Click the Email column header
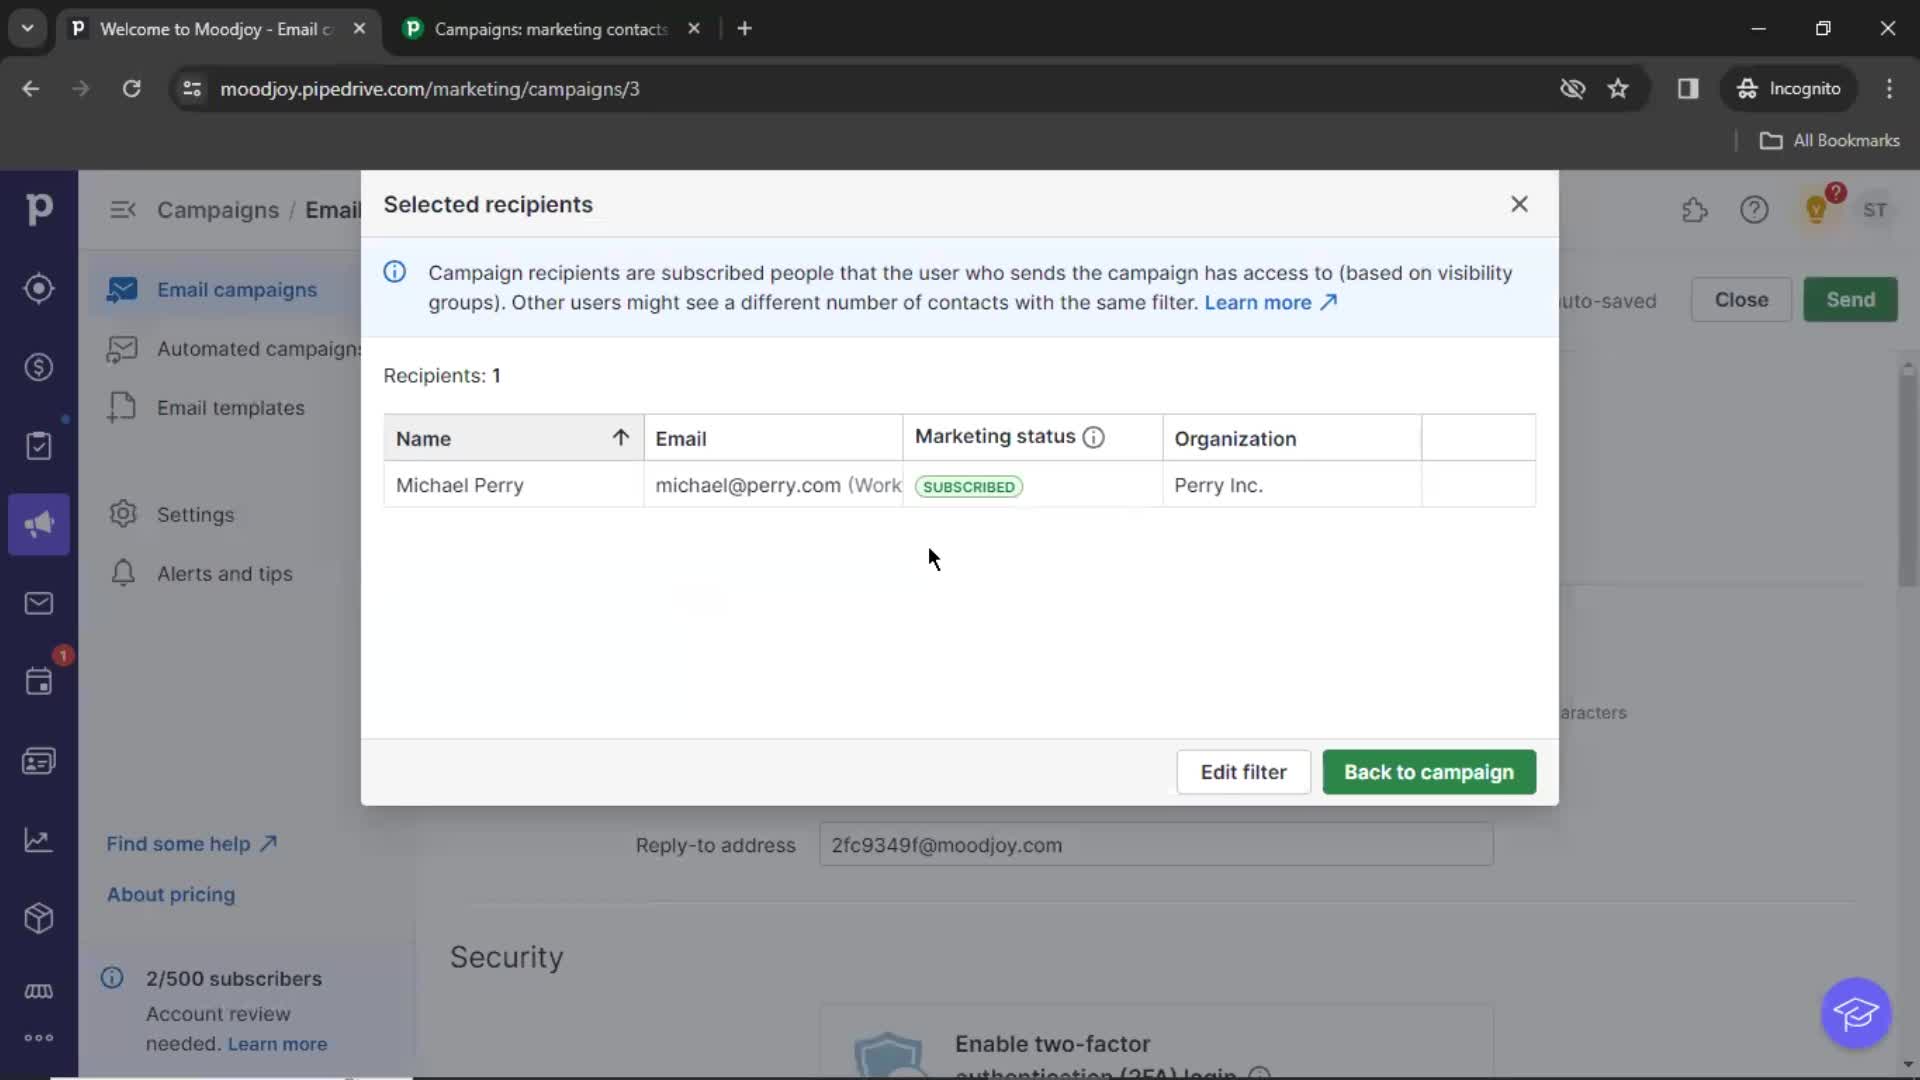The image size is (1920, 1080). point(773,438)
